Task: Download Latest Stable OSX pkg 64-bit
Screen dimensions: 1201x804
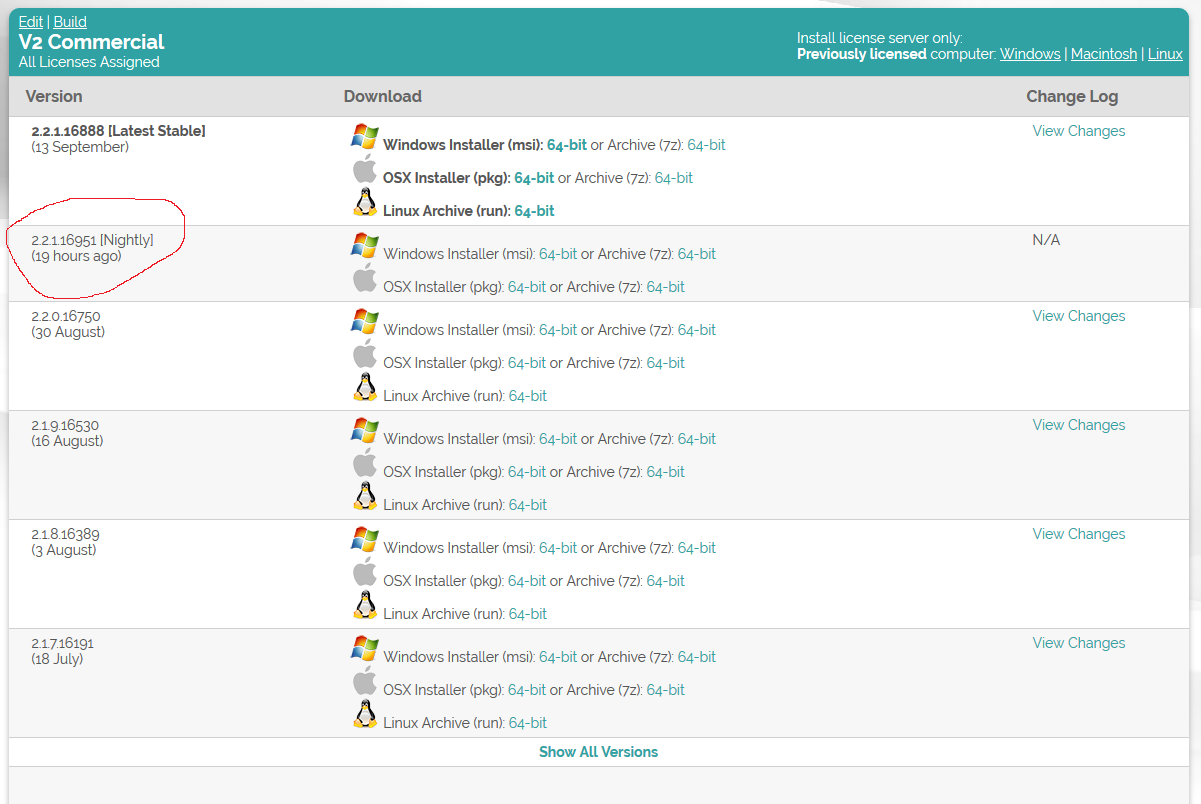Action: click(x=534, y=178)
